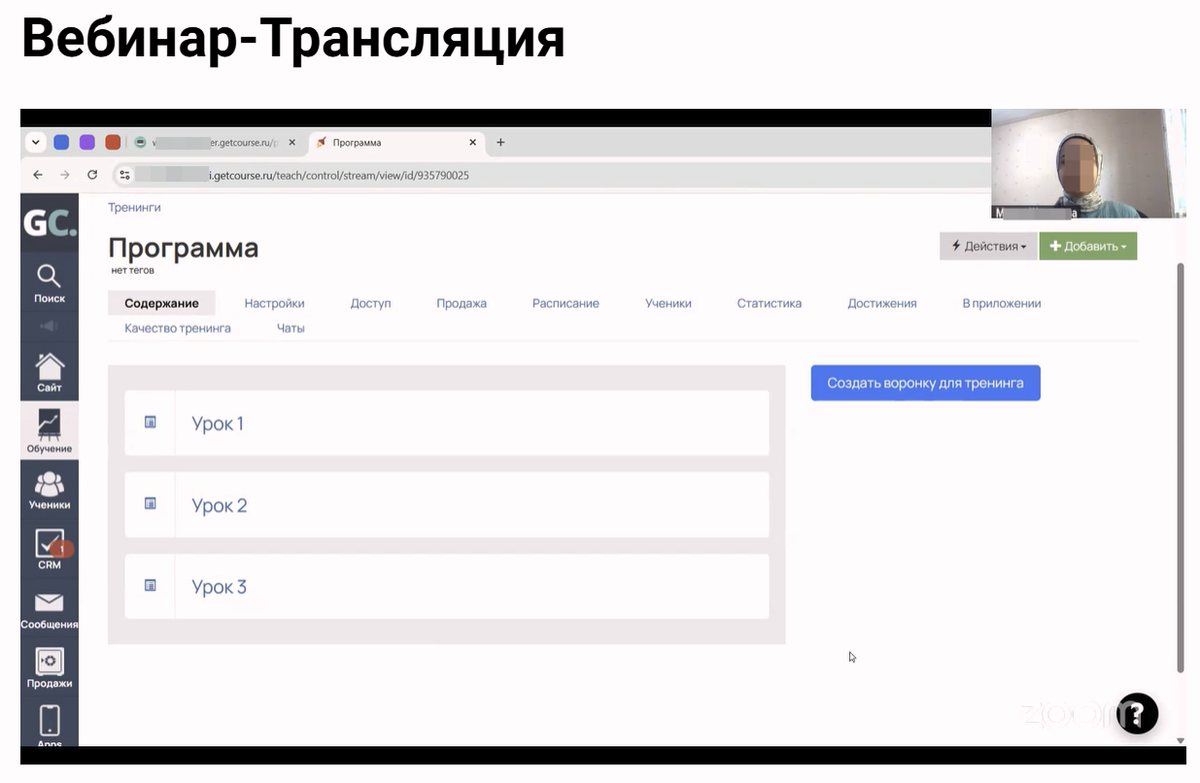1200x783 pixels.
Task: Go back in the browser
Action: 38,174
